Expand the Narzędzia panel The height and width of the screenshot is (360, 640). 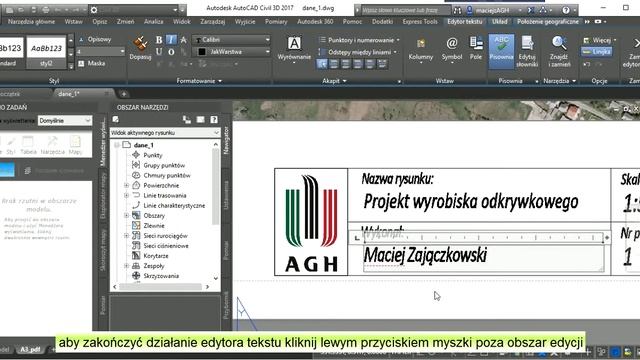pyautogui.click(x=560, y=81)
